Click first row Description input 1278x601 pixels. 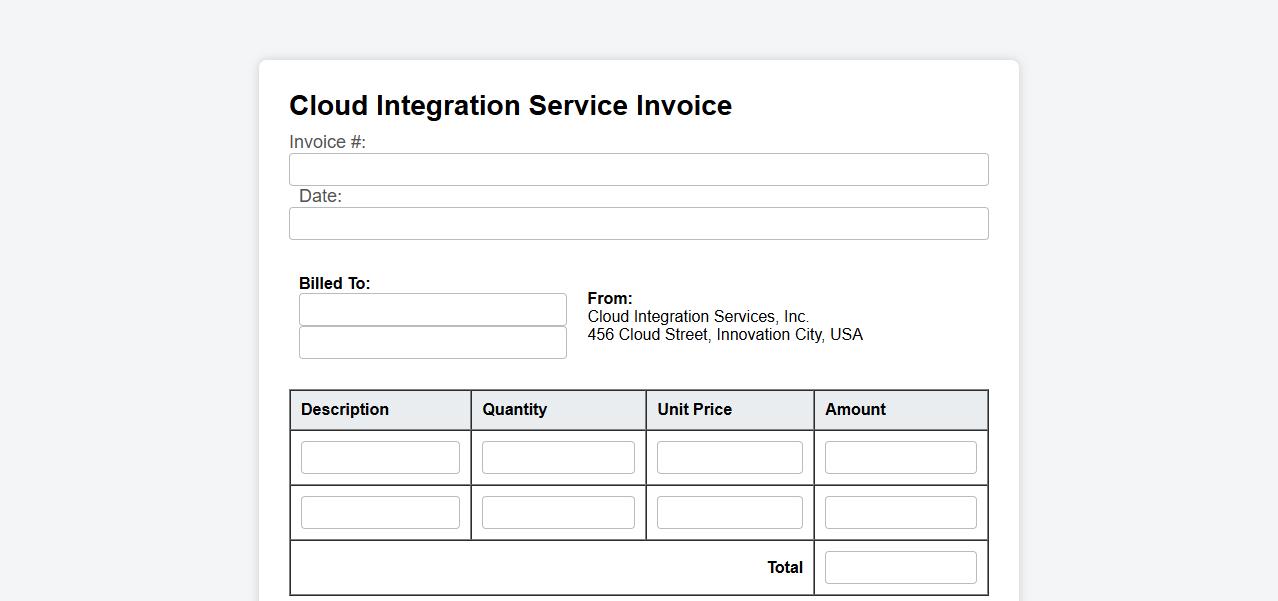coord(380,458)
